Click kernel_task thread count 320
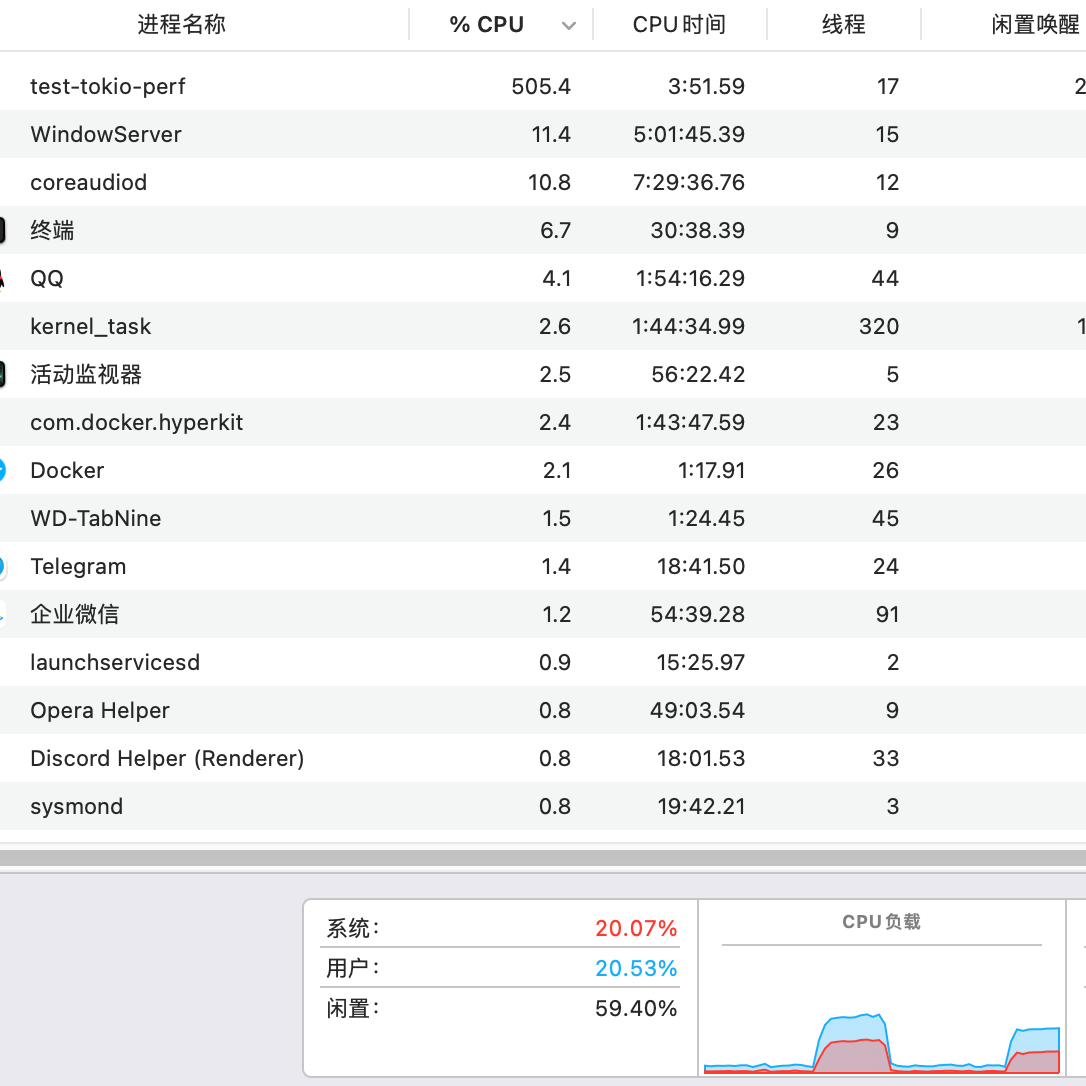This screenshot has height=1086, width=1086. click(879, 326)
